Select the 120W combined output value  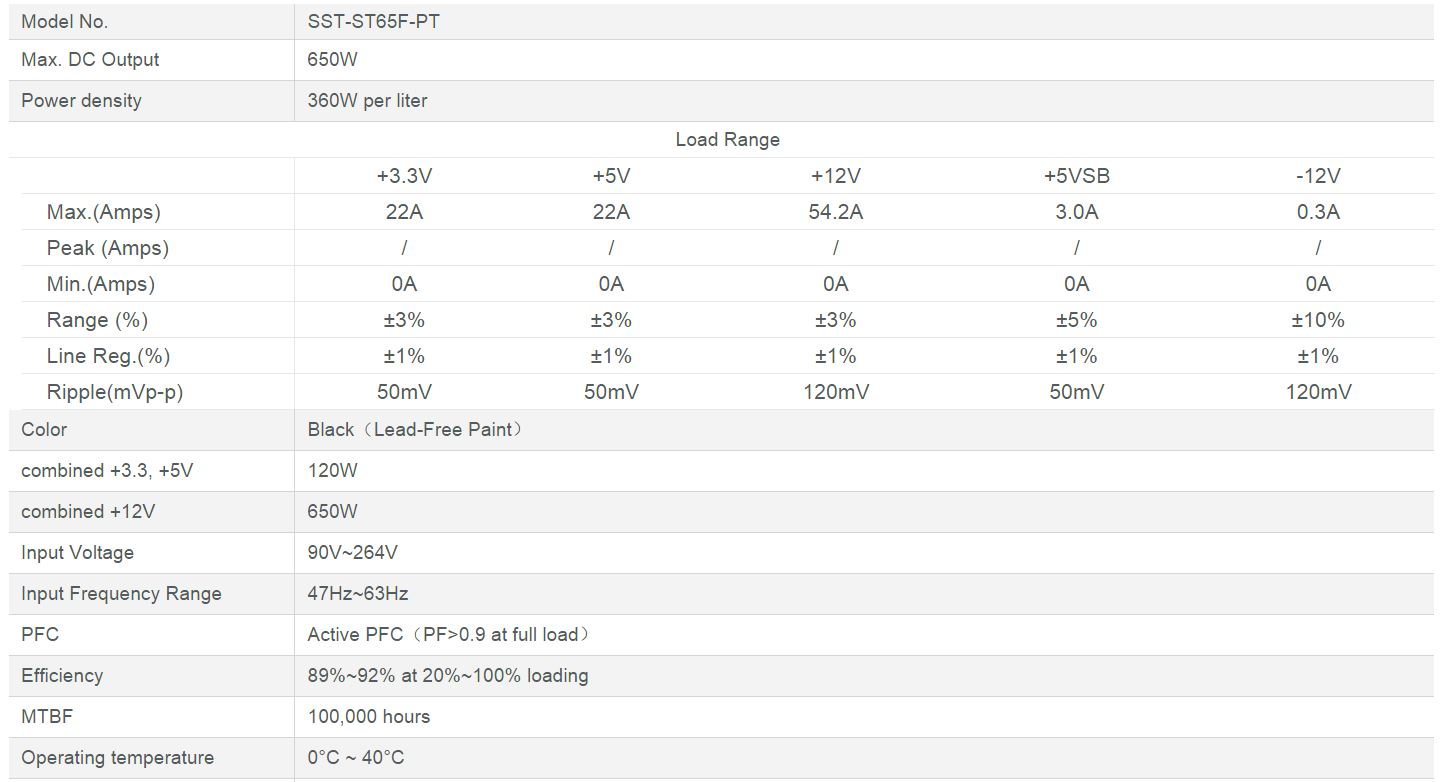tap(332, 471)
